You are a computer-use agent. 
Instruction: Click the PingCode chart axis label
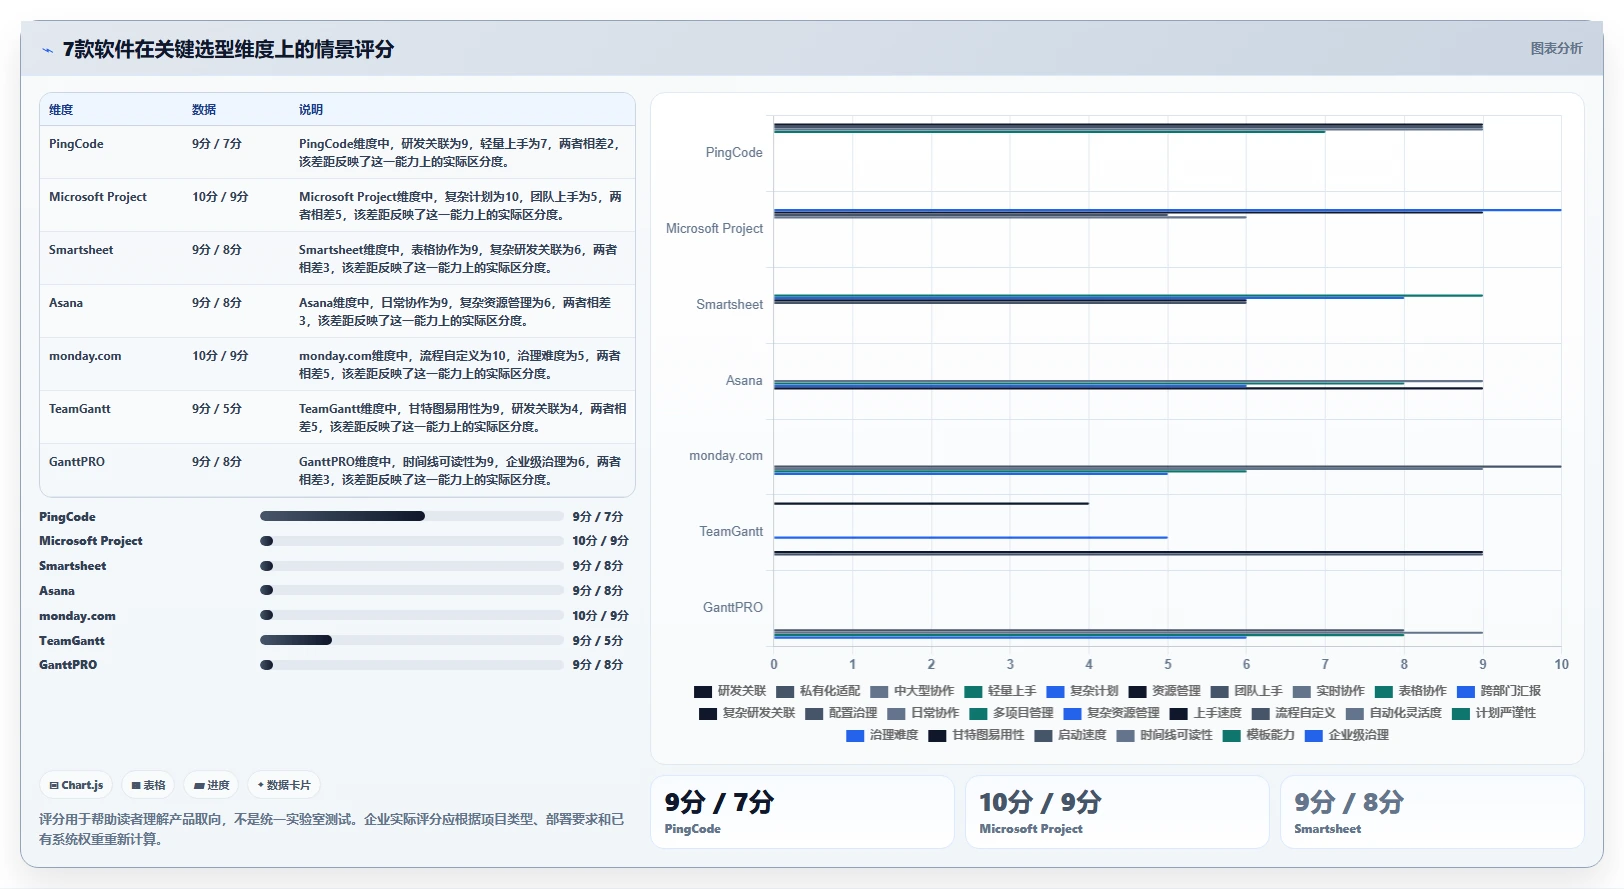734,153
